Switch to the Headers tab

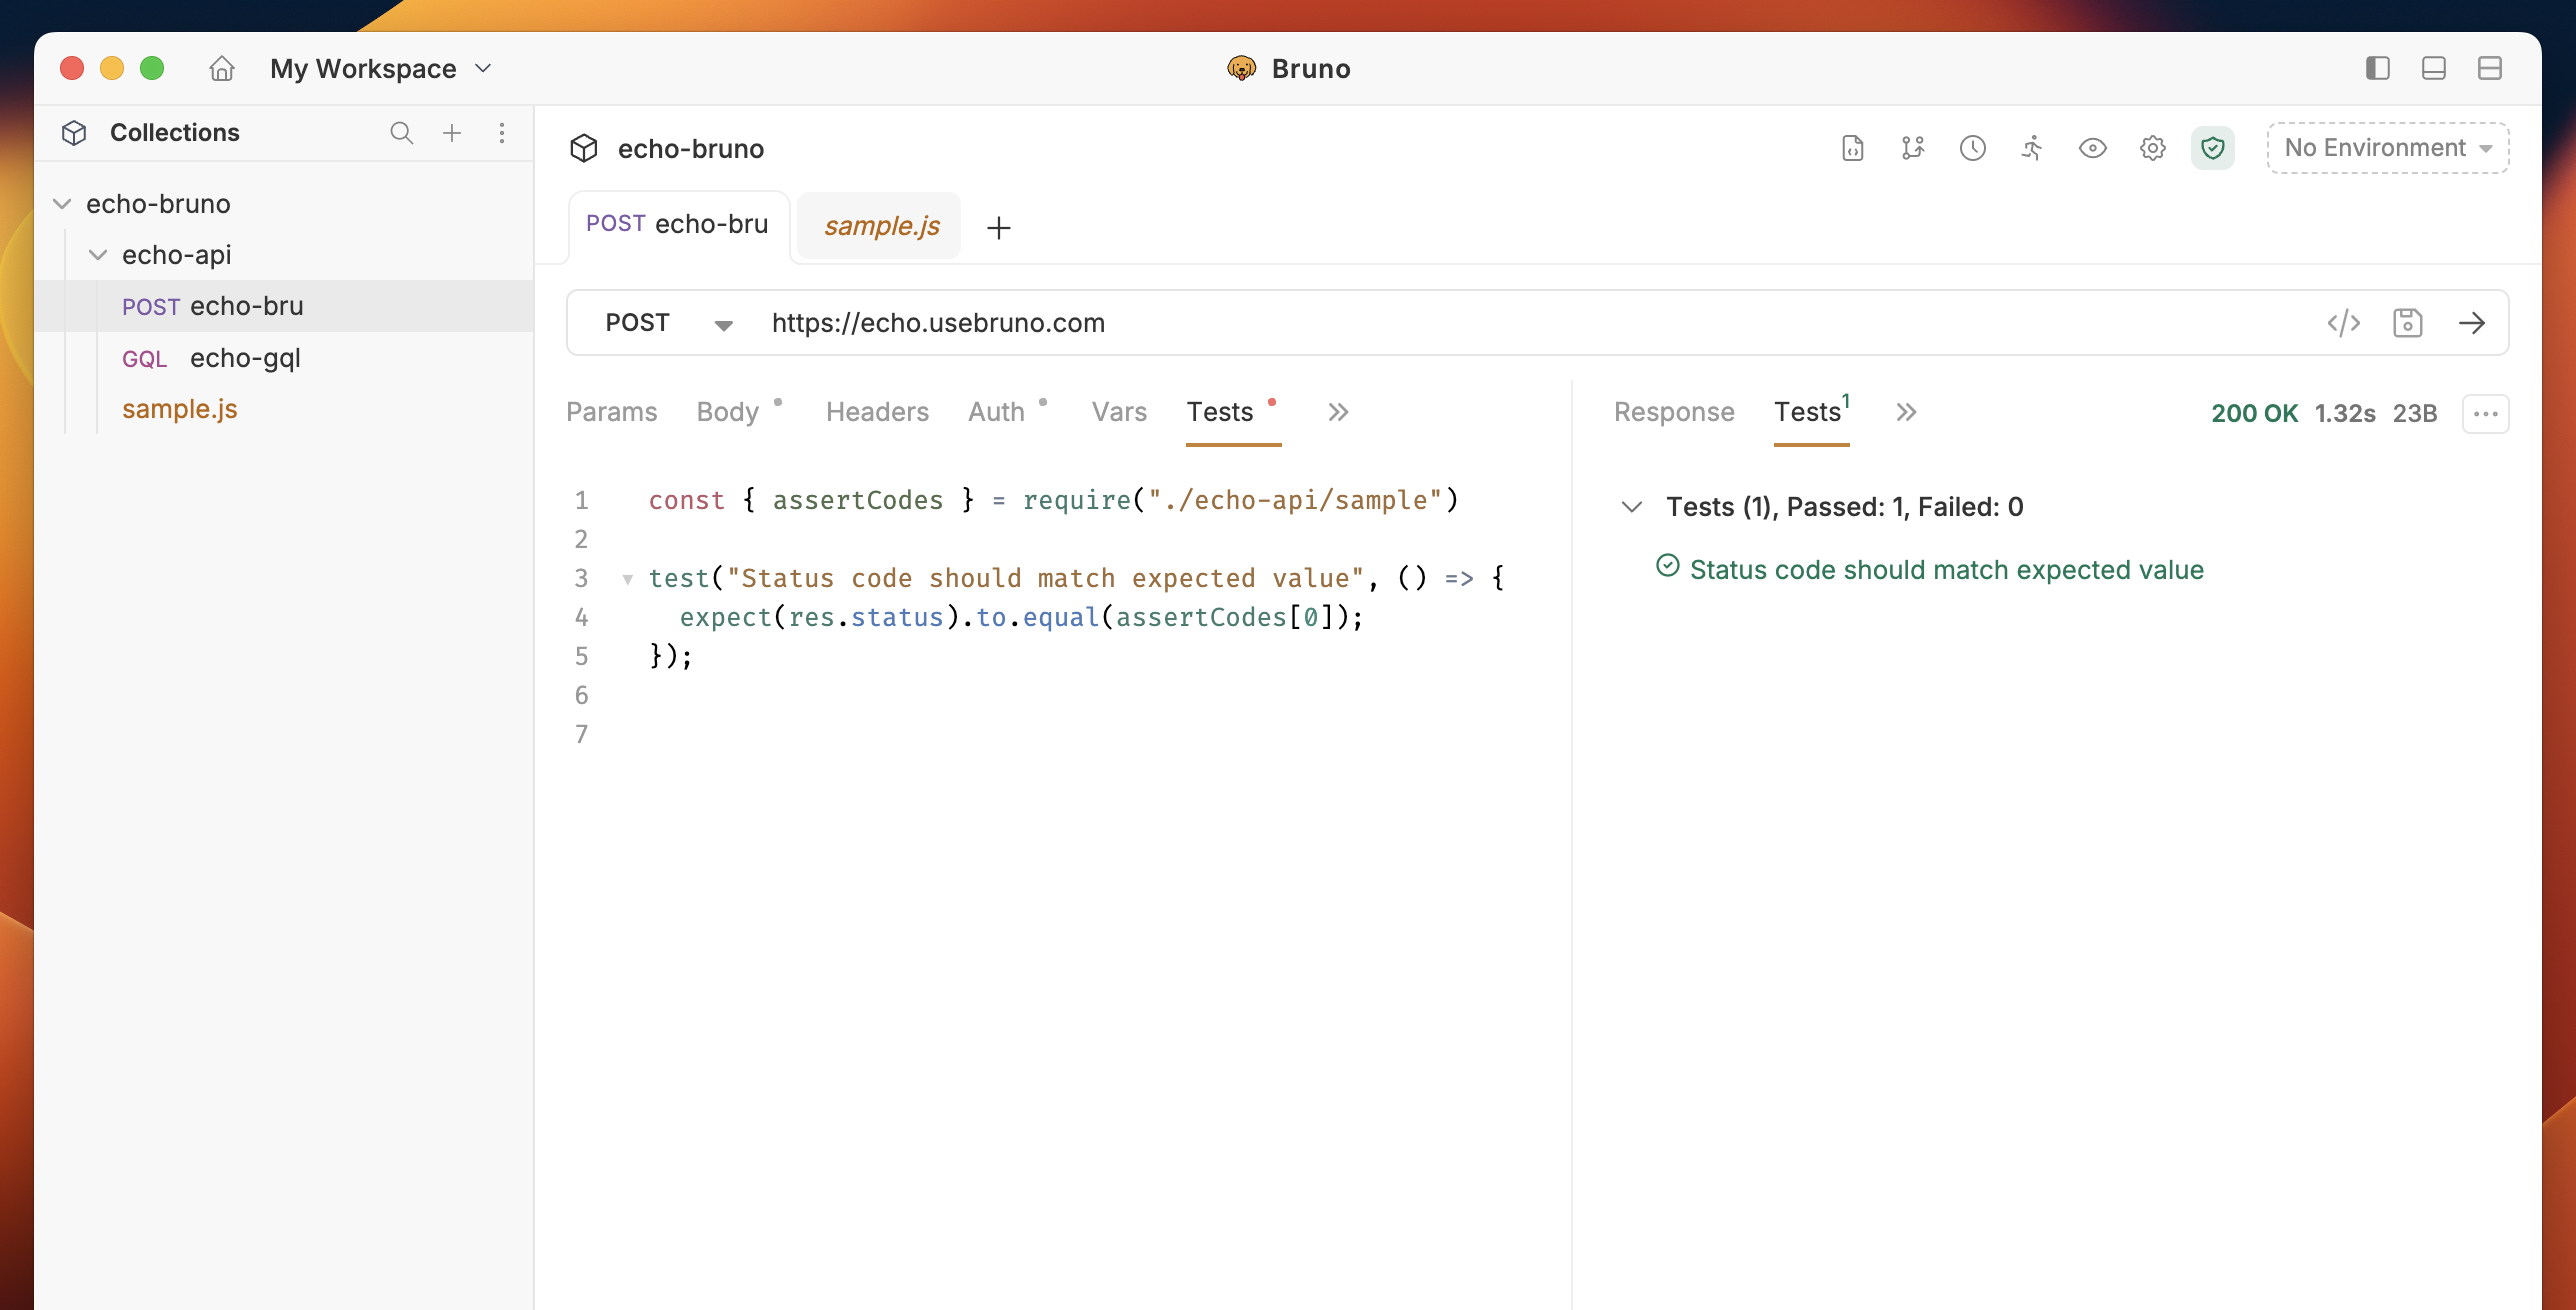[x=877, y=411]
